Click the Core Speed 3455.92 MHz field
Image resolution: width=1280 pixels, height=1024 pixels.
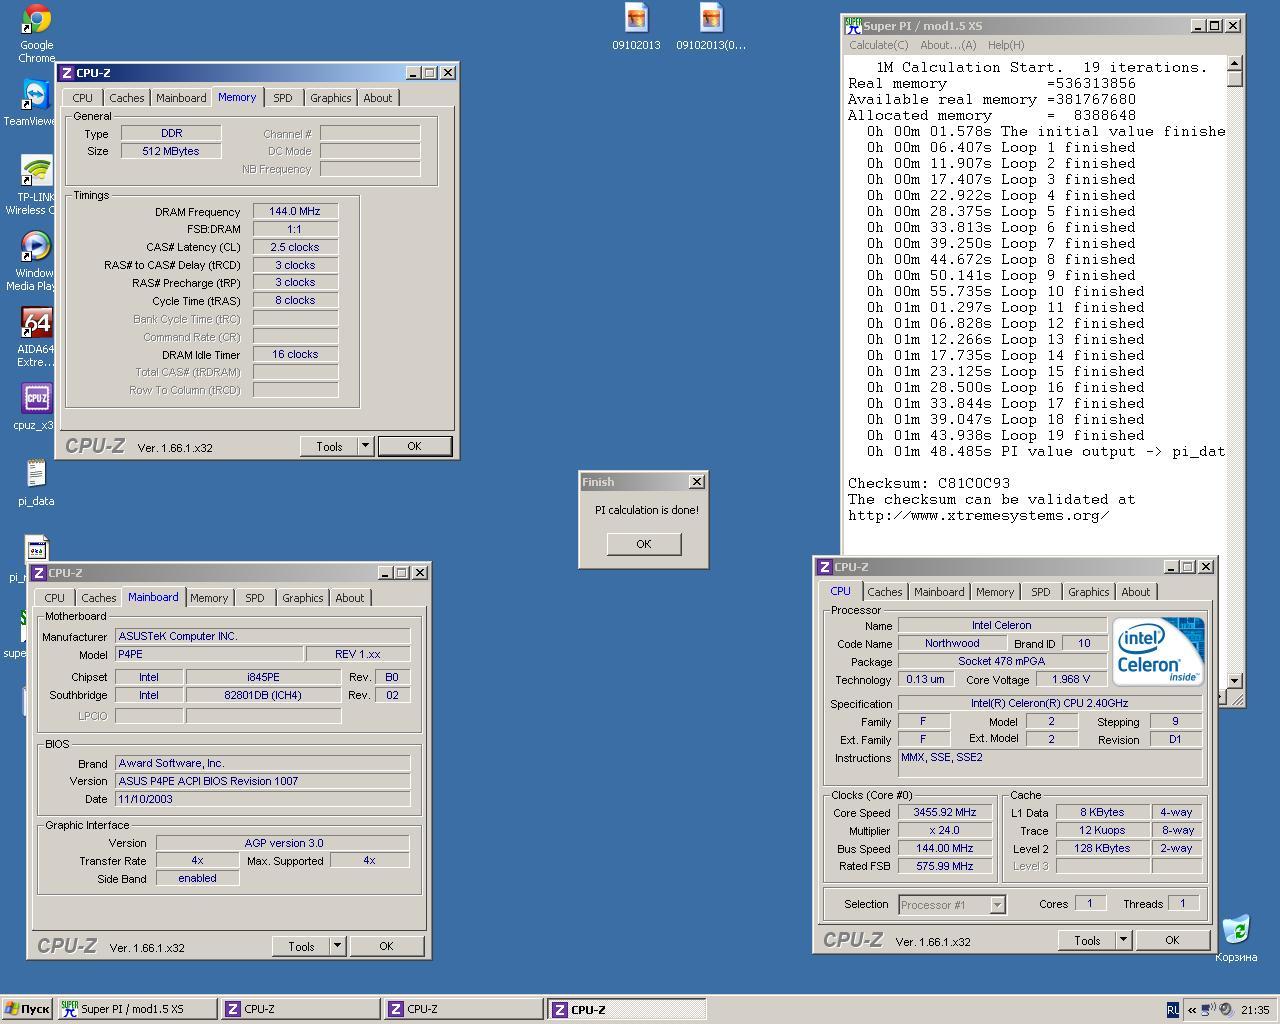coord(945,812)
